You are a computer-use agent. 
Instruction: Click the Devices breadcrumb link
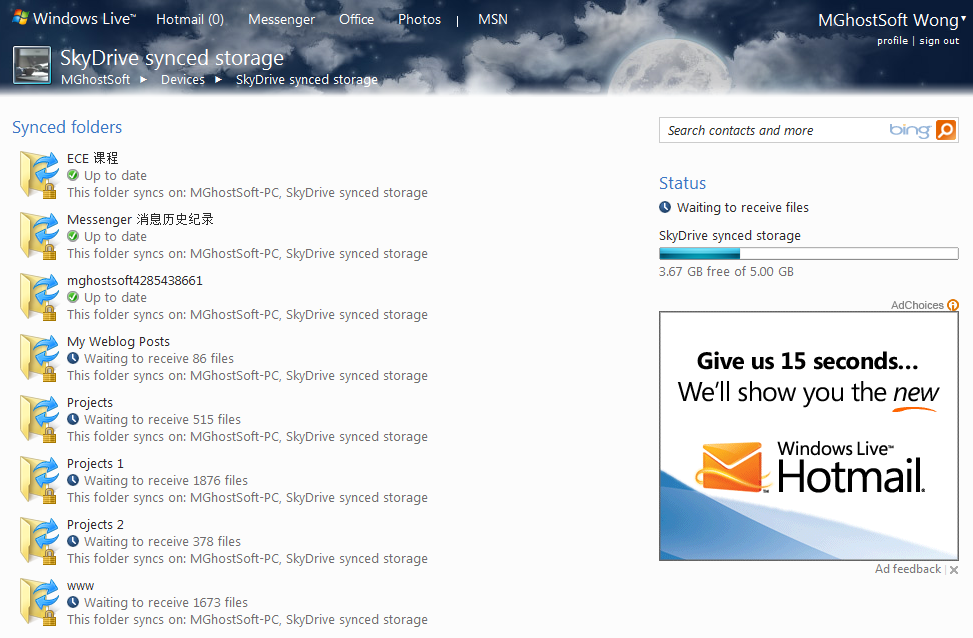(183, 80)
